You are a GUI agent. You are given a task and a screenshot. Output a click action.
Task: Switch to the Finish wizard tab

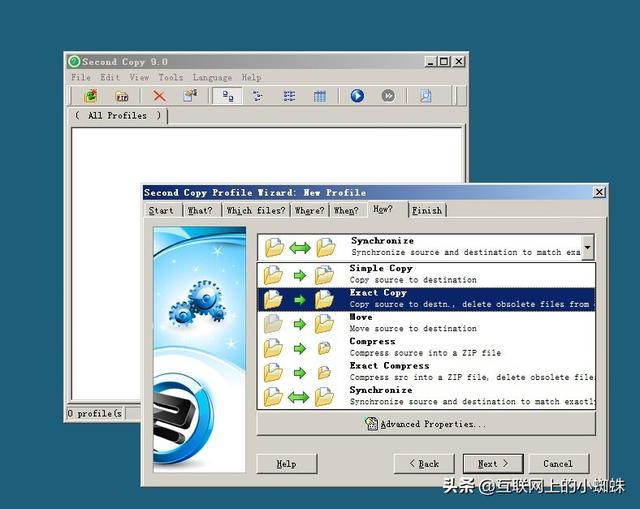coord(427,211)
